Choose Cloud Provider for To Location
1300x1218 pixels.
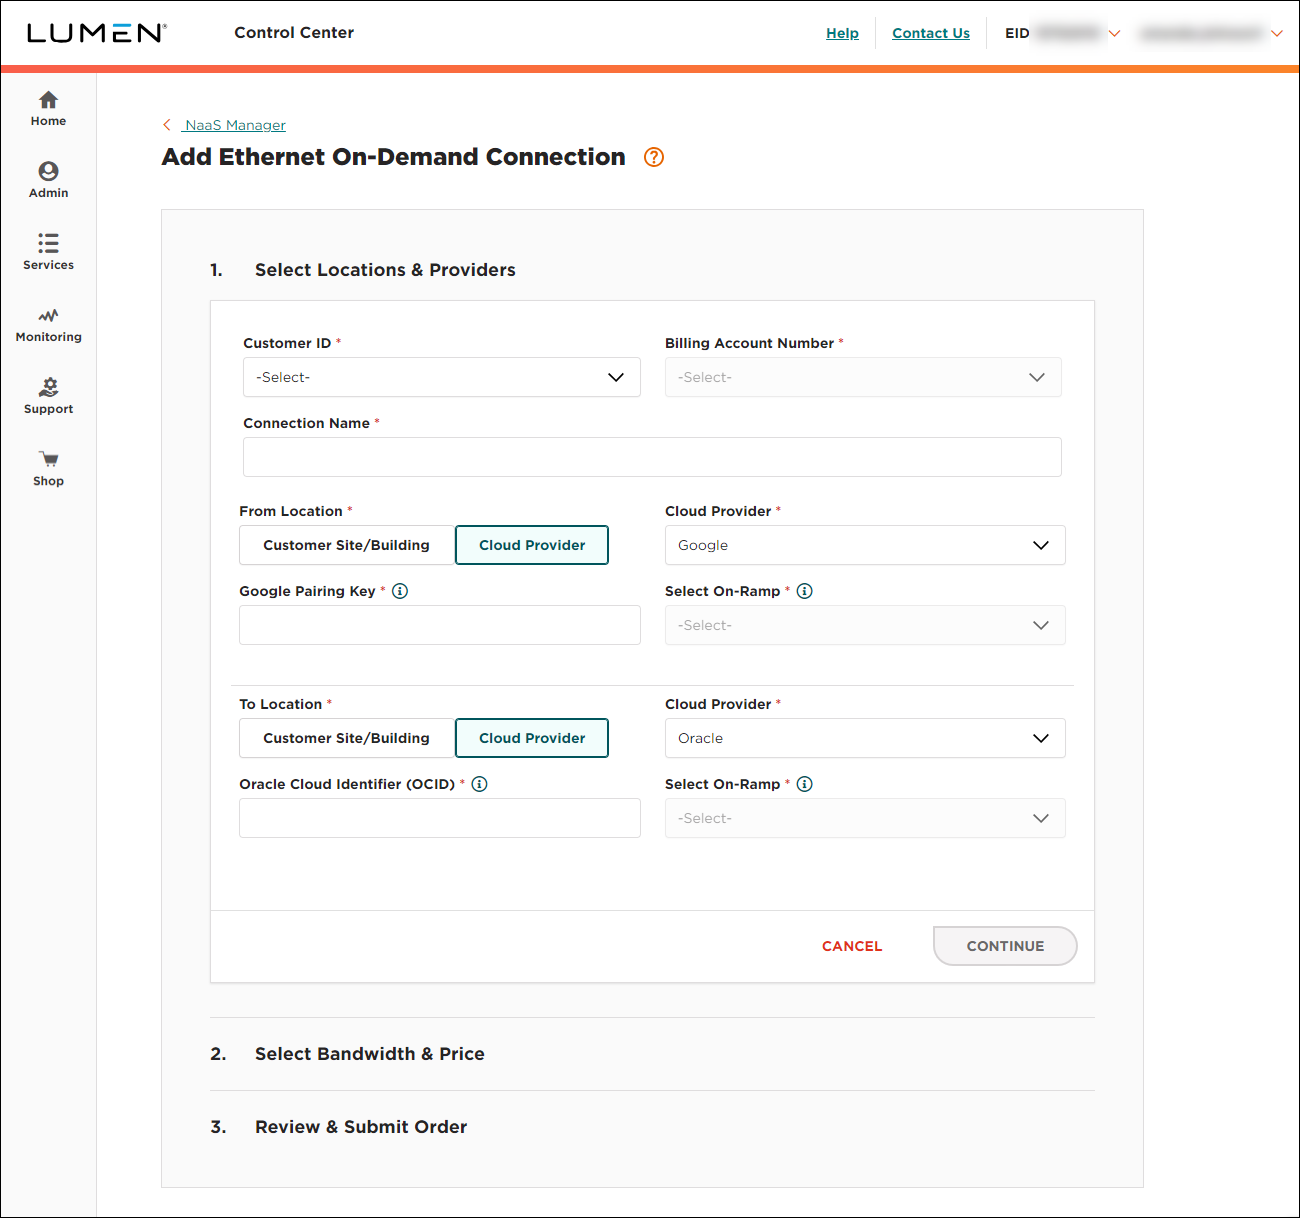[532, 738]
